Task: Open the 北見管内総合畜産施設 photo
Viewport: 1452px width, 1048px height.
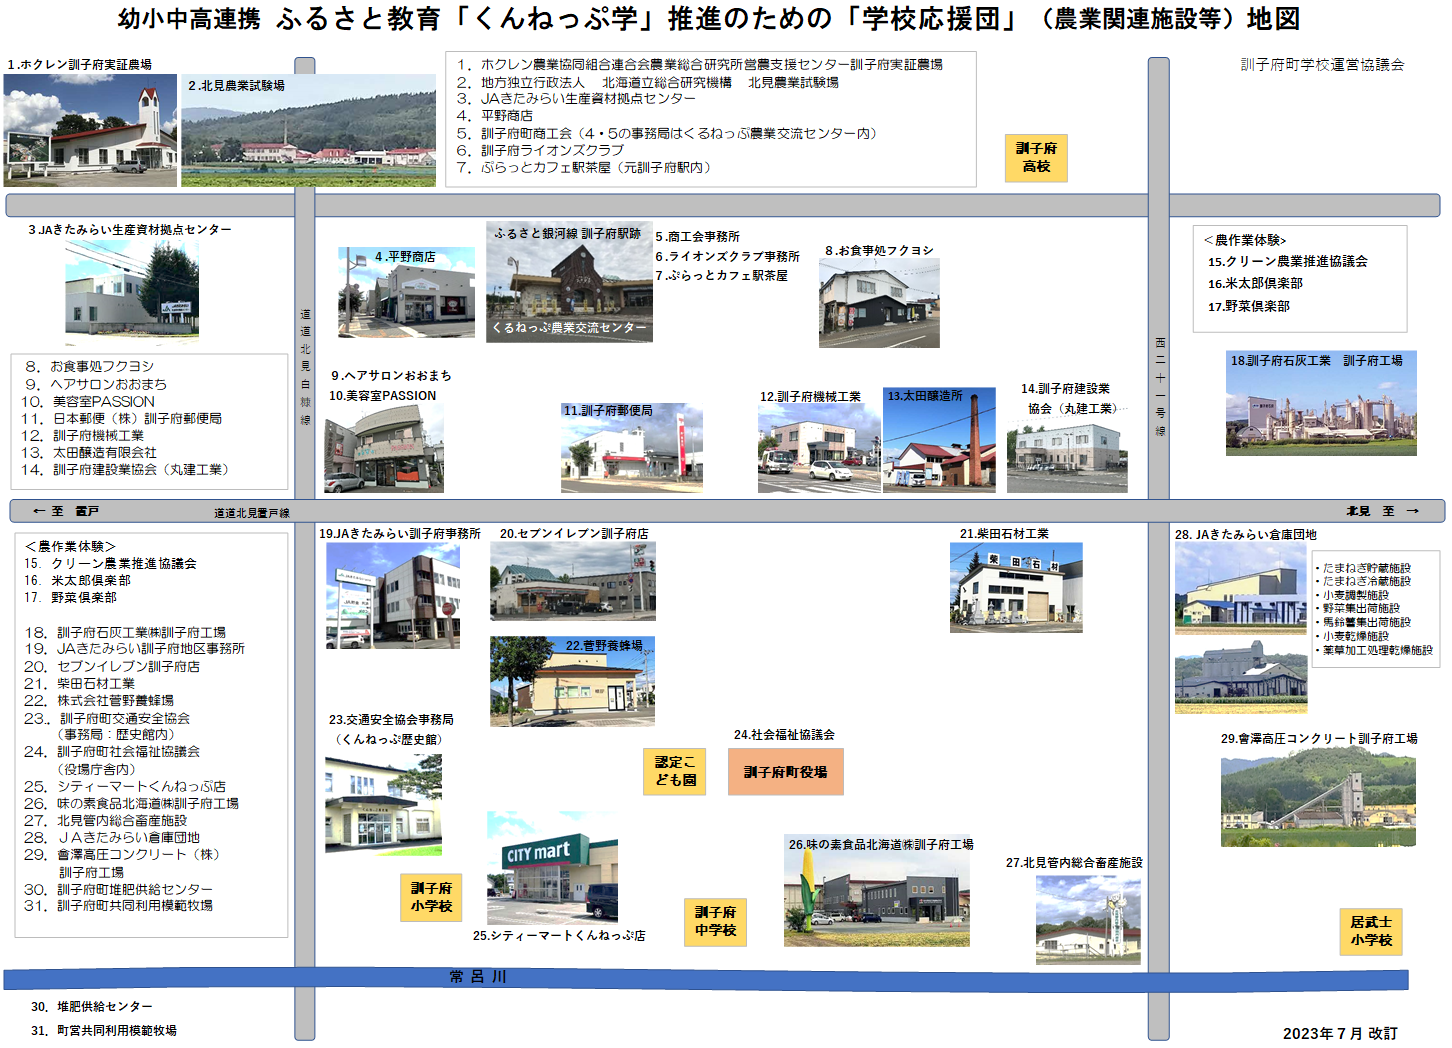Action: [x=1088, y=919]
